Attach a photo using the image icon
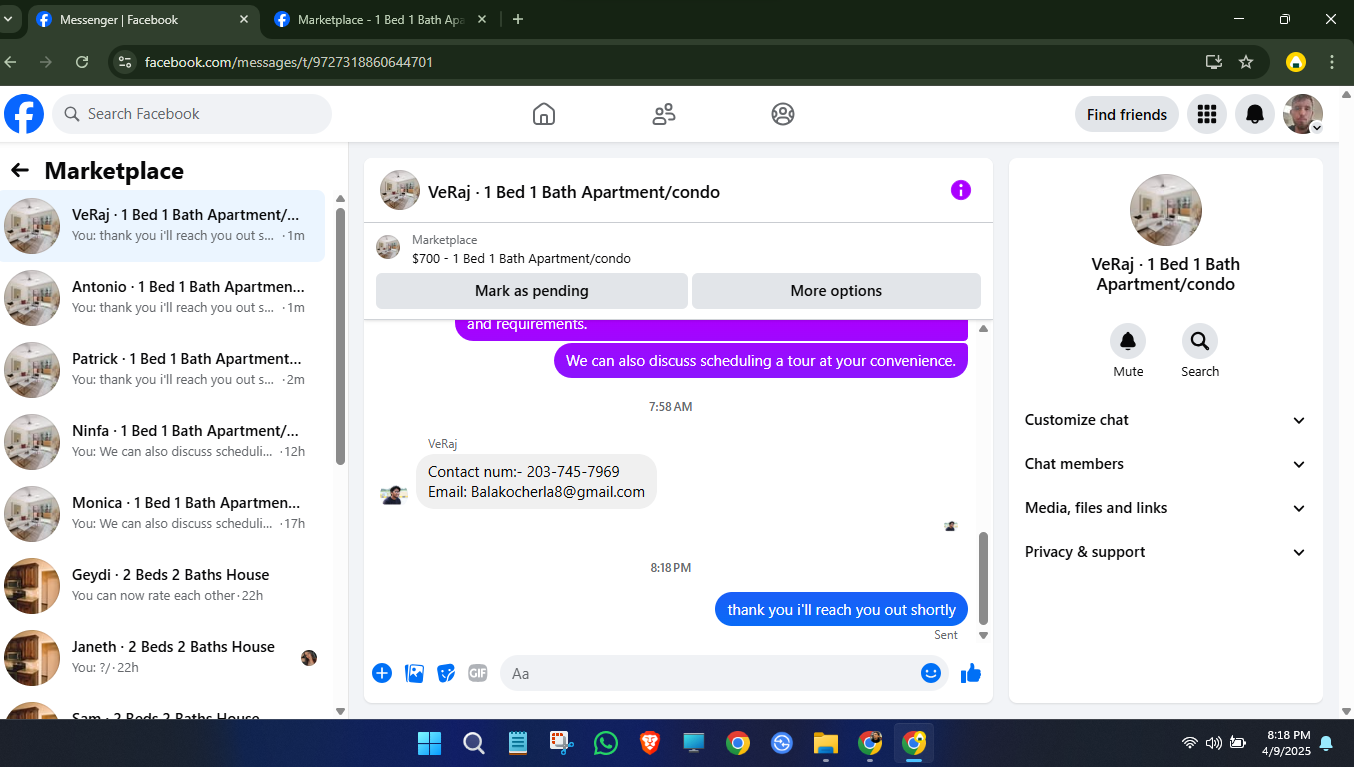 click(414, 673)
